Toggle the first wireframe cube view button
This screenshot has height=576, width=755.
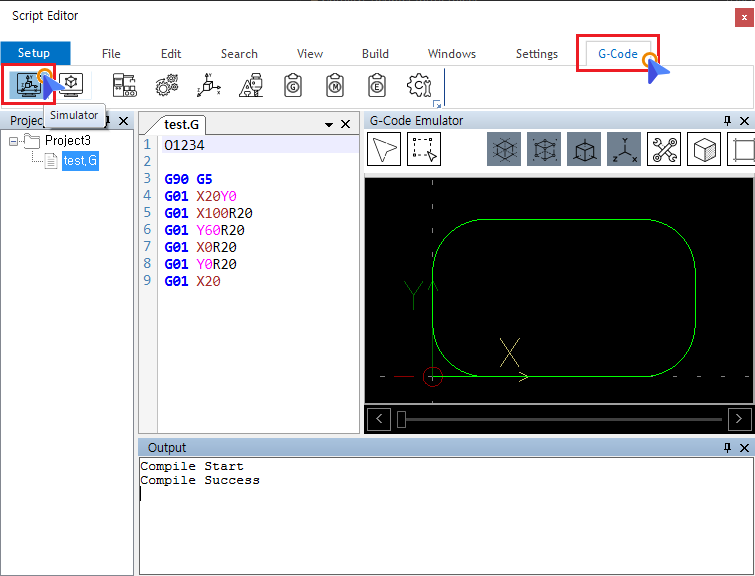click(x=504, y=150)
